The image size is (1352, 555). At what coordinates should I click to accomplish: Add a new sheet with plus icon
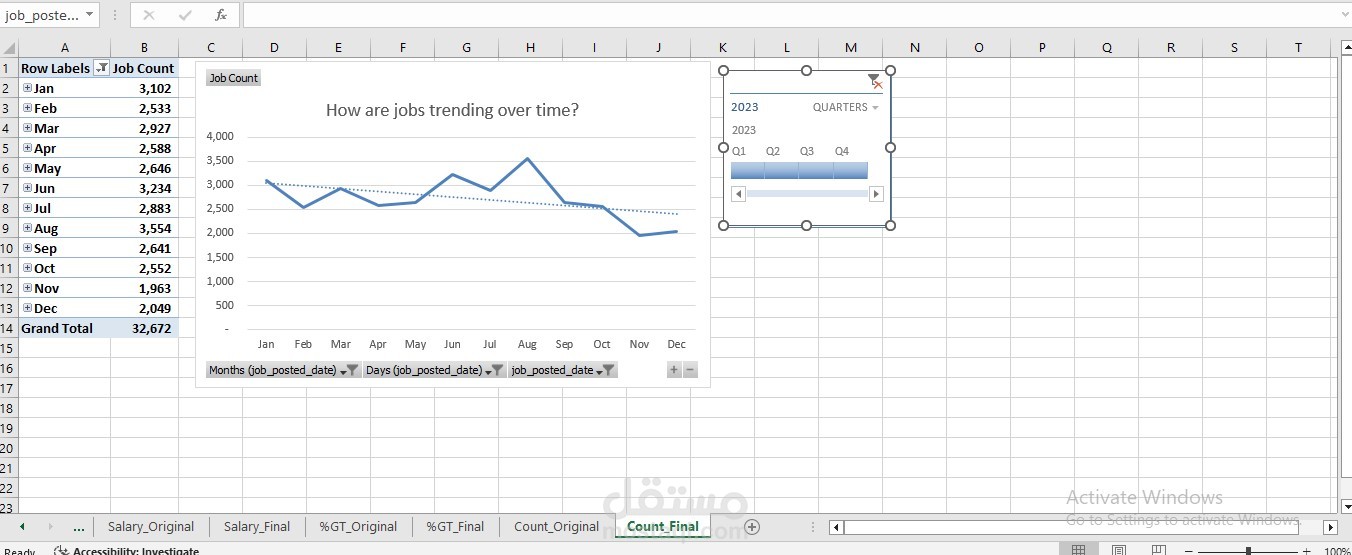click(x=752, y=526)
